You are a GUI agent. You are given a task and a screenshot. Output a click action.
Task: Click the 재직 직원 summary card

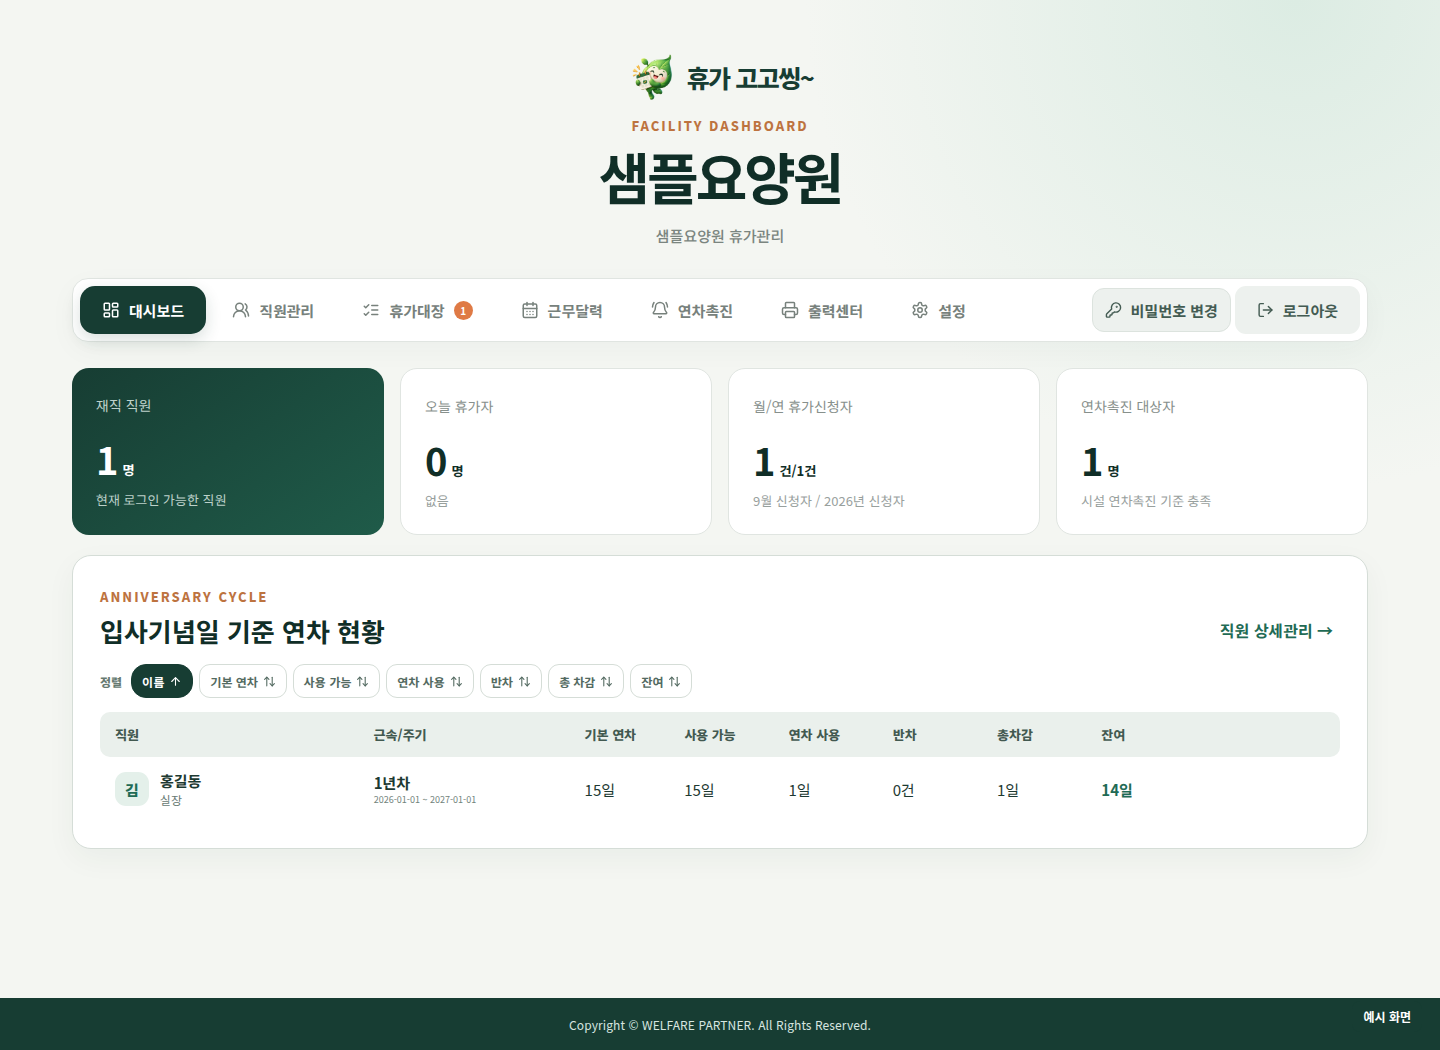point(228,451)
